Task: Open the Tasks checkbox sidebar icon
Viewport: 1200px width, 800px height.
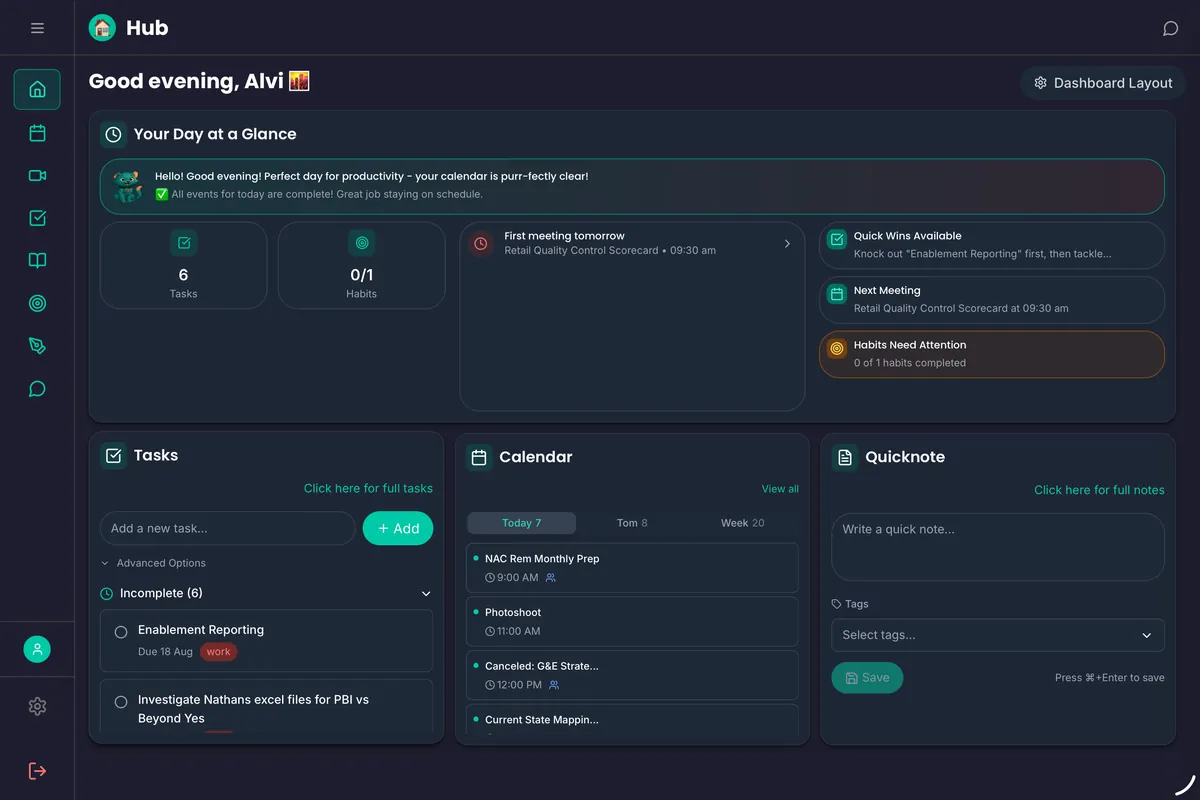Action: click(37, 218)
